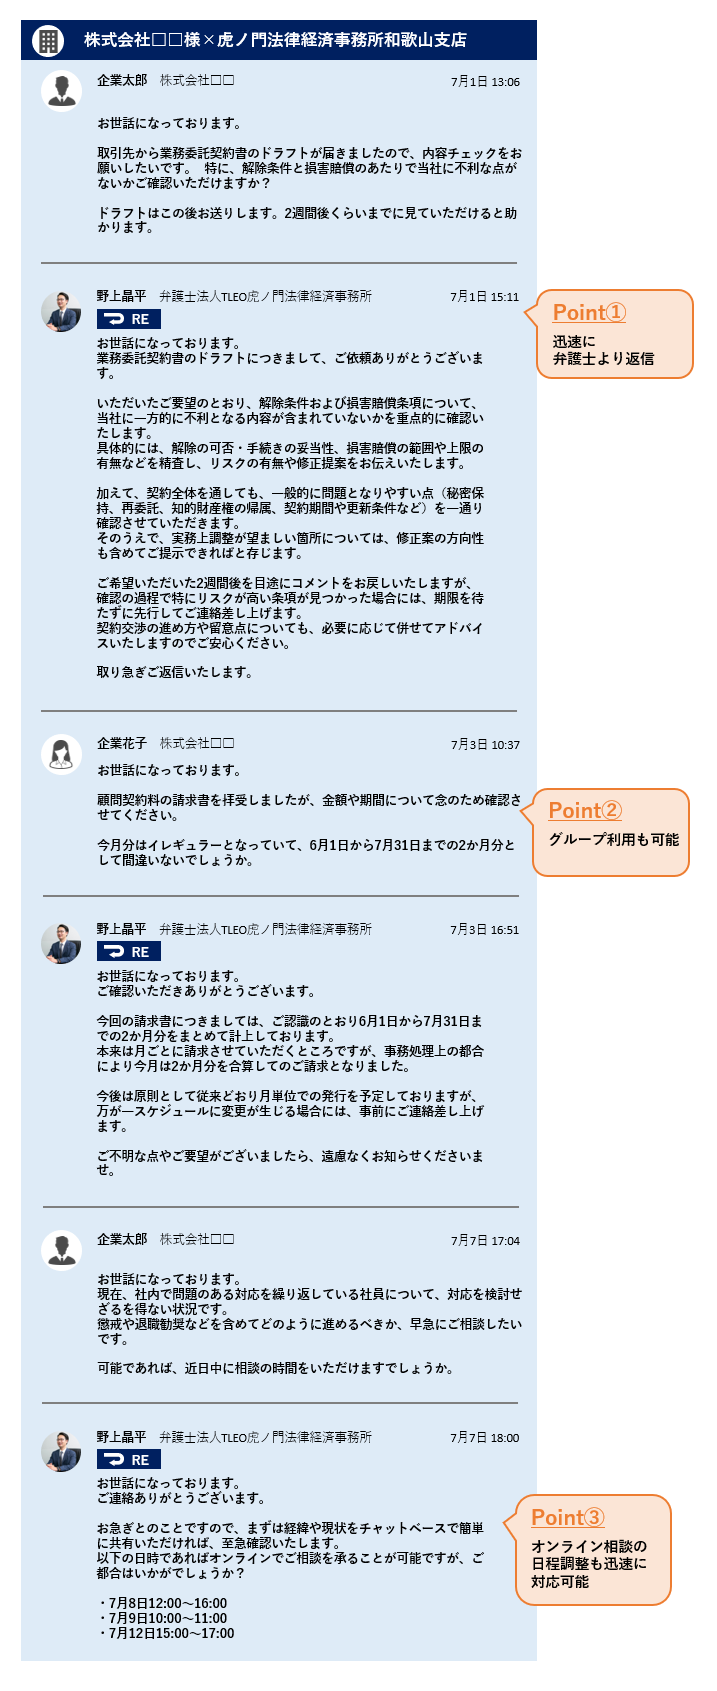Screen dimensions: 717x1691
Task: Click the 7月3日 10:37 timestamp
Action: [485, 745]
